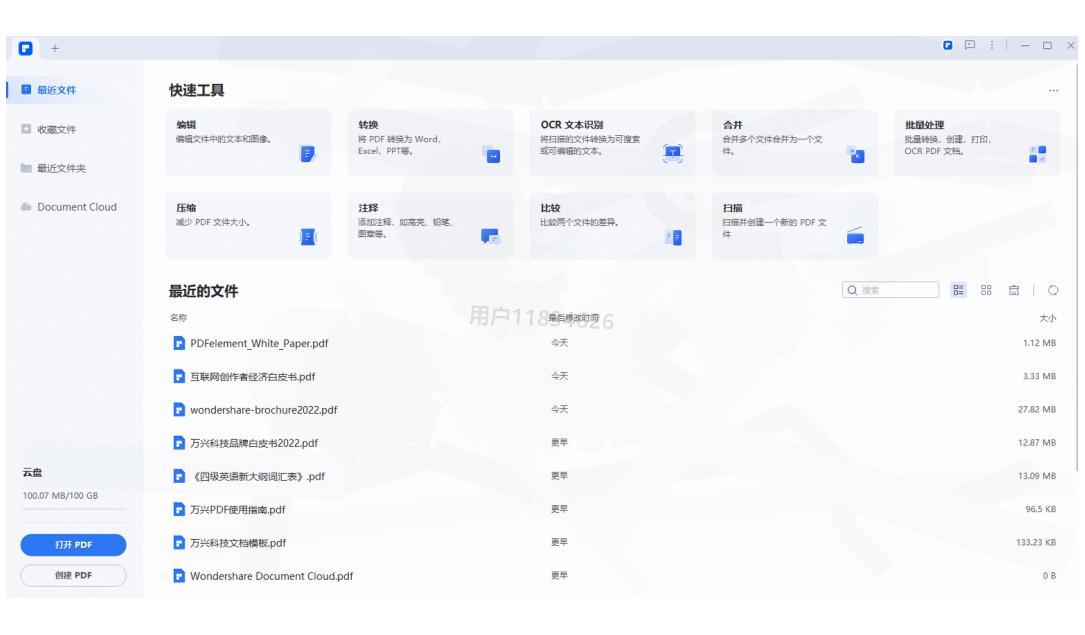Screen dimensions: 1085x635
Task: Click the 创建 PDF button
Action: [x=73, y=575]
